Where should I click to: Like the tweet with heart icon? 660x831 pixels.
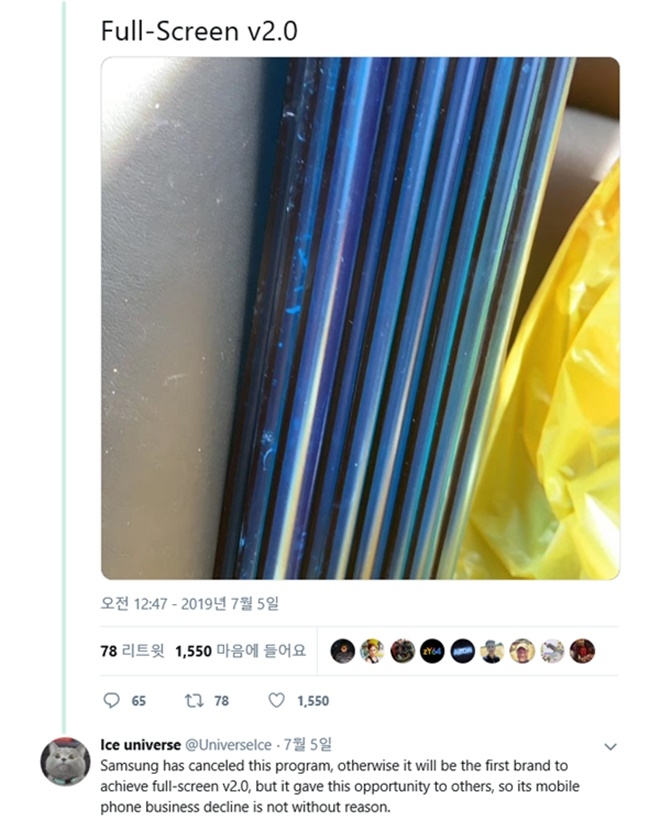(276, 701)
